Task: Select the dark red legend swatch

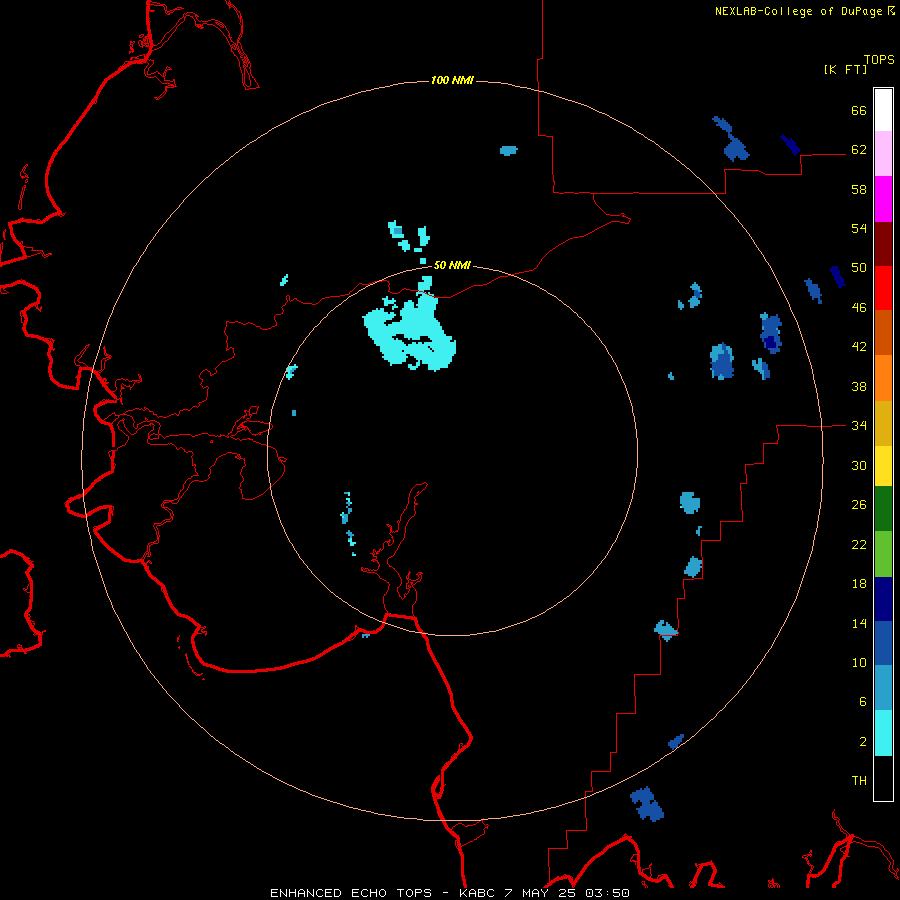Action: click(883, 243)
